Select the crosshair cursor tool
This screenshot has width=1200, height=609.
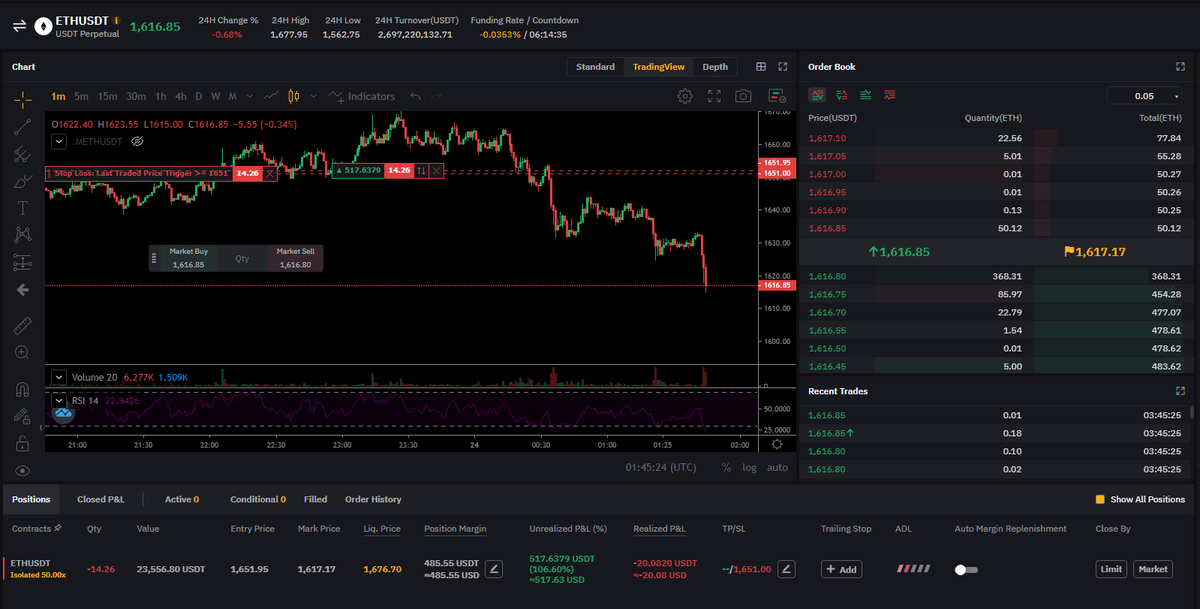coord(22,99)
